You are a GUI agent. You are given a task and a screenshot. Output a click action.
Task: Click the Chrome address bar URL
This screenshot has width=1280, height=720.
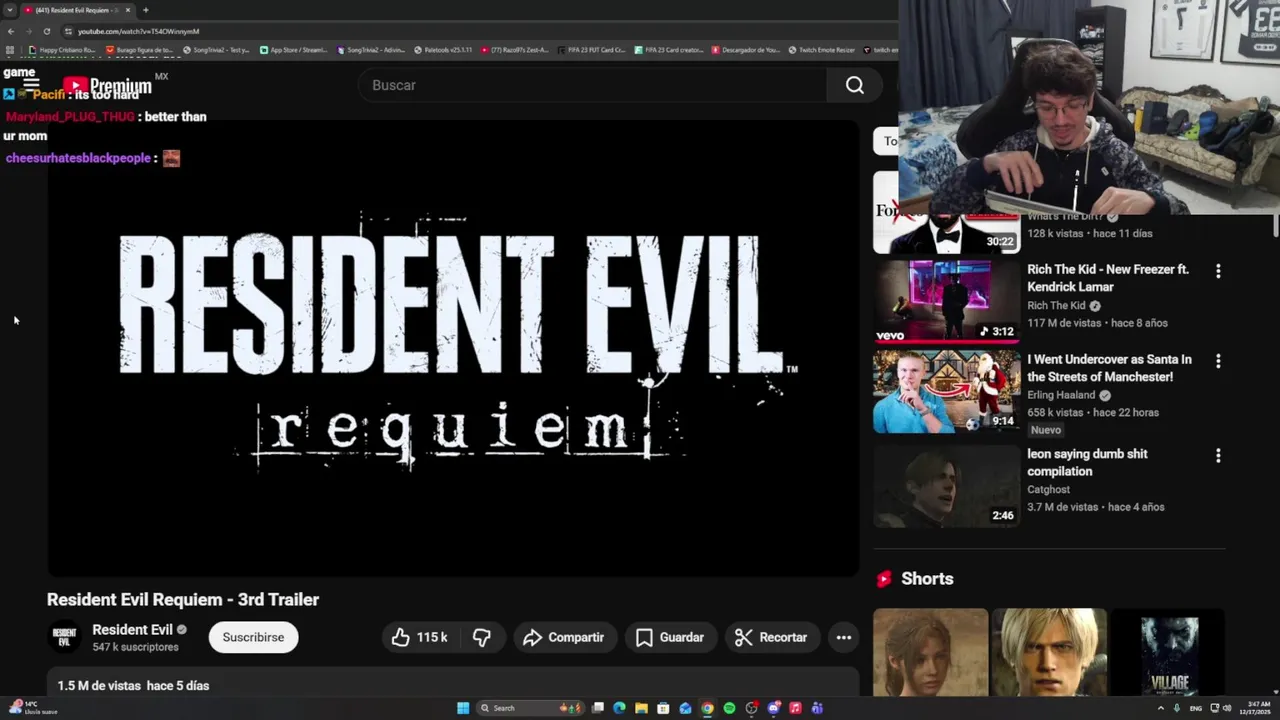pos(138,31)
